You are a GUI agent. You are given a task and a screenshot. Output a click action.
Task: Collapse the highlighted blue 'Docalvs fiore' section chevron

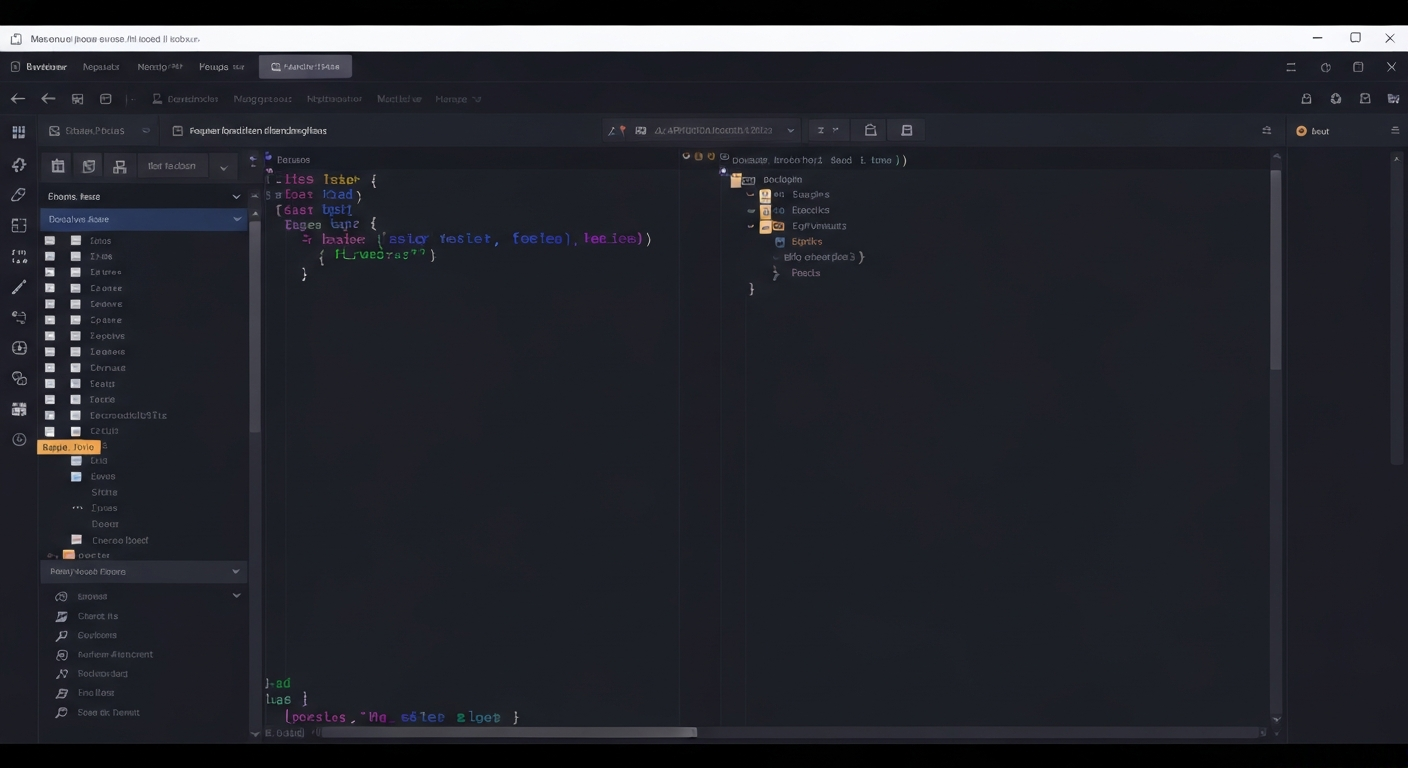(237, 219)
